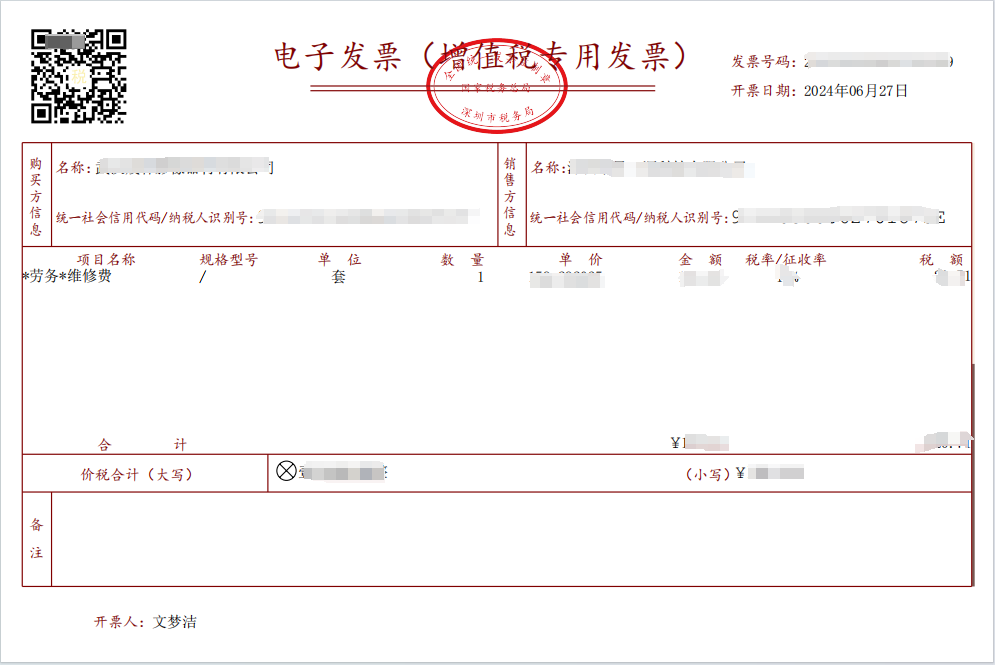Click the 金额 column header
The width and height of the screenshot is (995, 665).
click(x=701, y=260)
